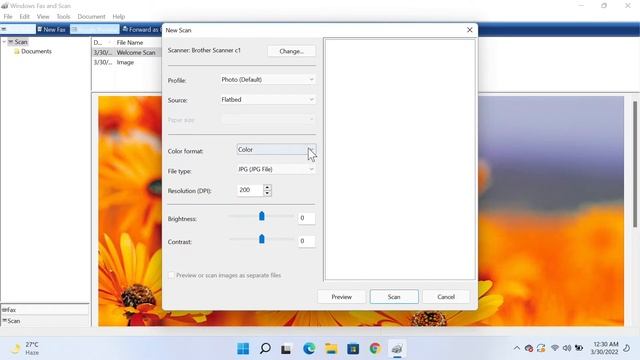This screenshot has width=640, height=360.
Task: Open the Edit menu
Action: pyautogui.click(x=24, y=17)
